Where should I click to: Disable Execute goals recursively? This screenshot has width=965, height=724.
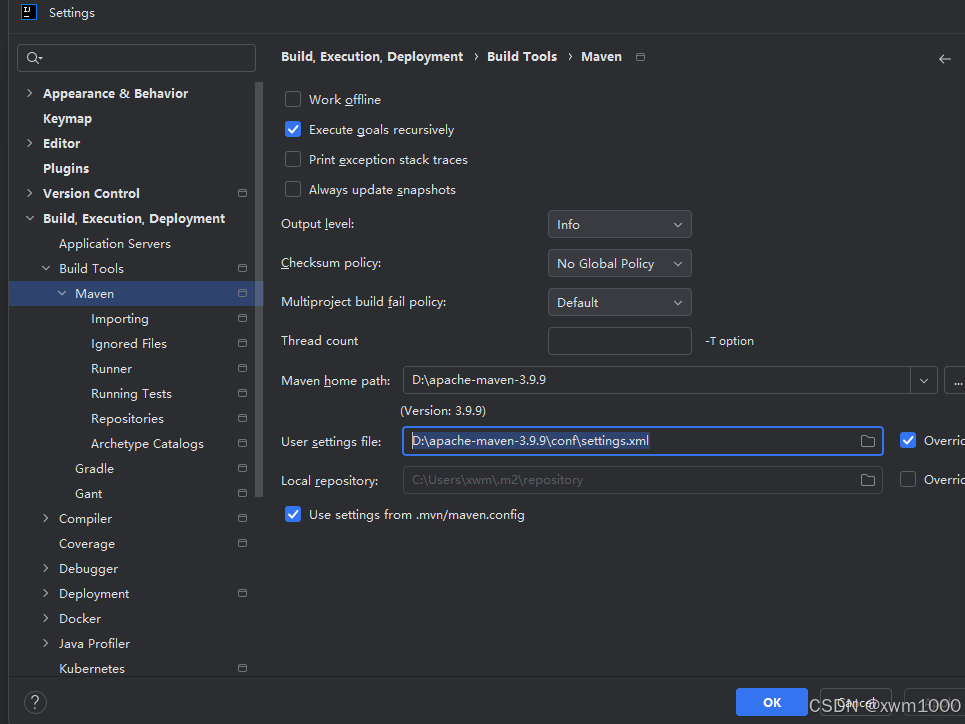coord(293,129)
